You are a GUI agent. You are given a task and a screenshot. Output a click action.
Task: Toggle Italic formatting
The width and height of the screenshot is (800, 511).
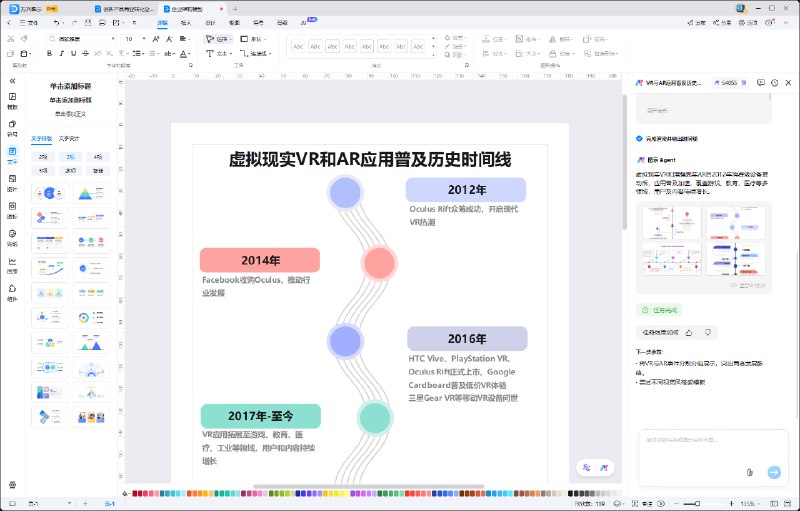point(62,54)
